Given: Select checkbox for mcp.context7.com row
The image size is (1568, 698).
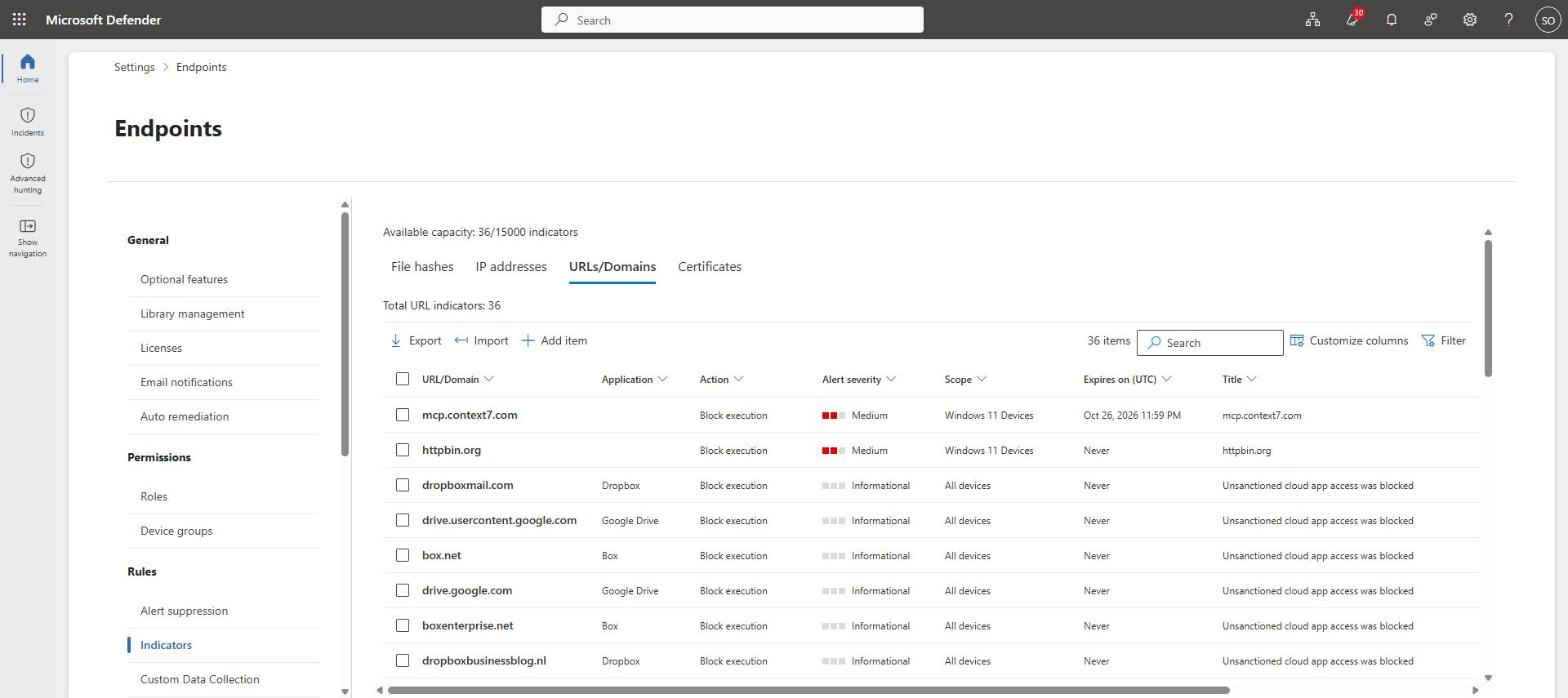Looking at the screenshot, I should [x=402, y=414].
